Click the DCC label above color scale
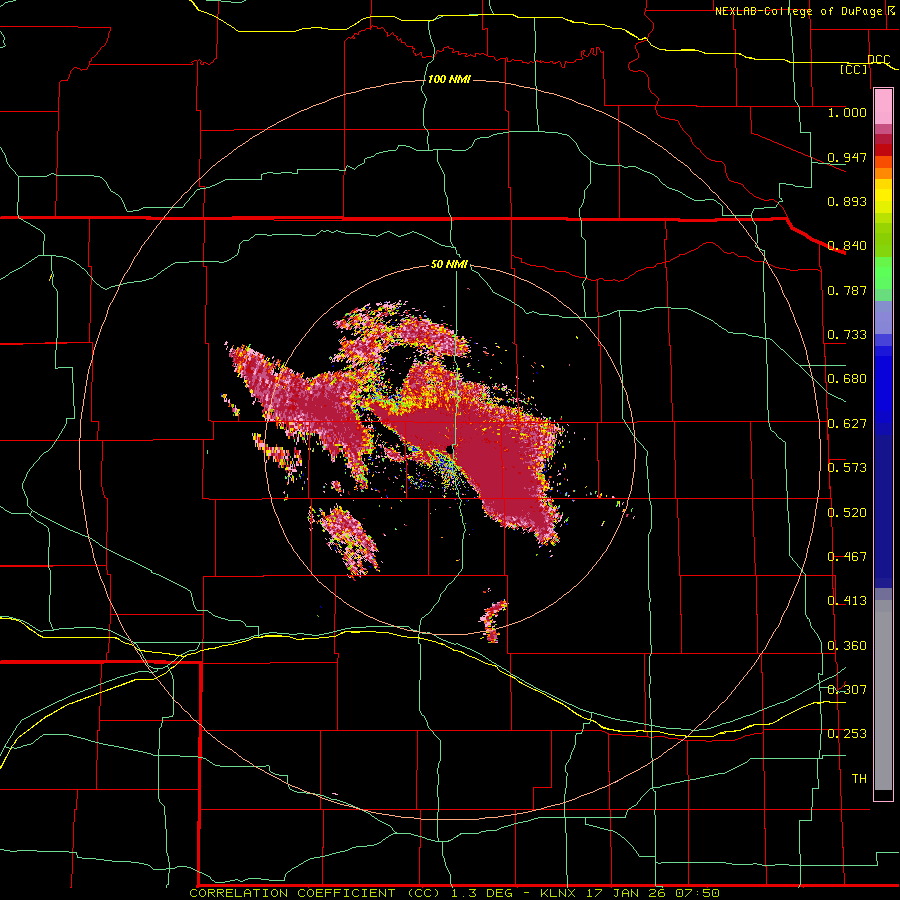Screen dimensions: 900x900 (x=879, y=60)
